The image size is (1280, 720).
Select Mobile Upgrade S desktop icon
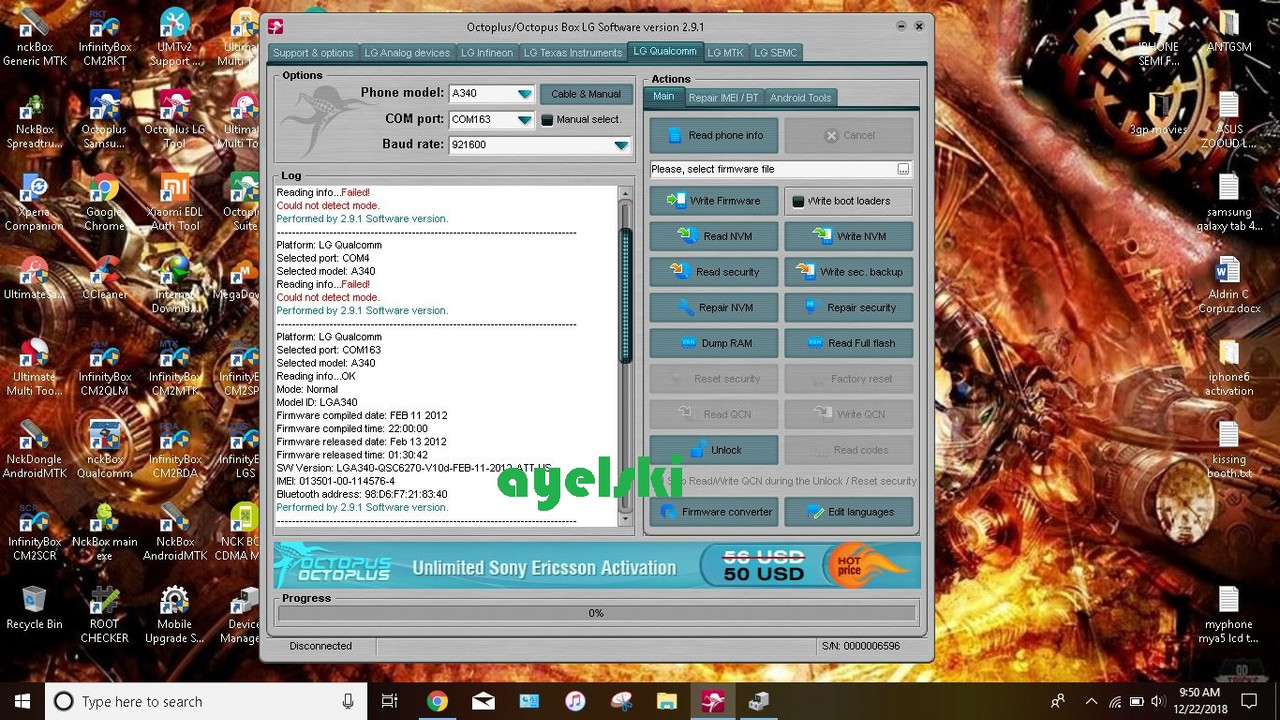pyautogui.click(x=175, y=614)
